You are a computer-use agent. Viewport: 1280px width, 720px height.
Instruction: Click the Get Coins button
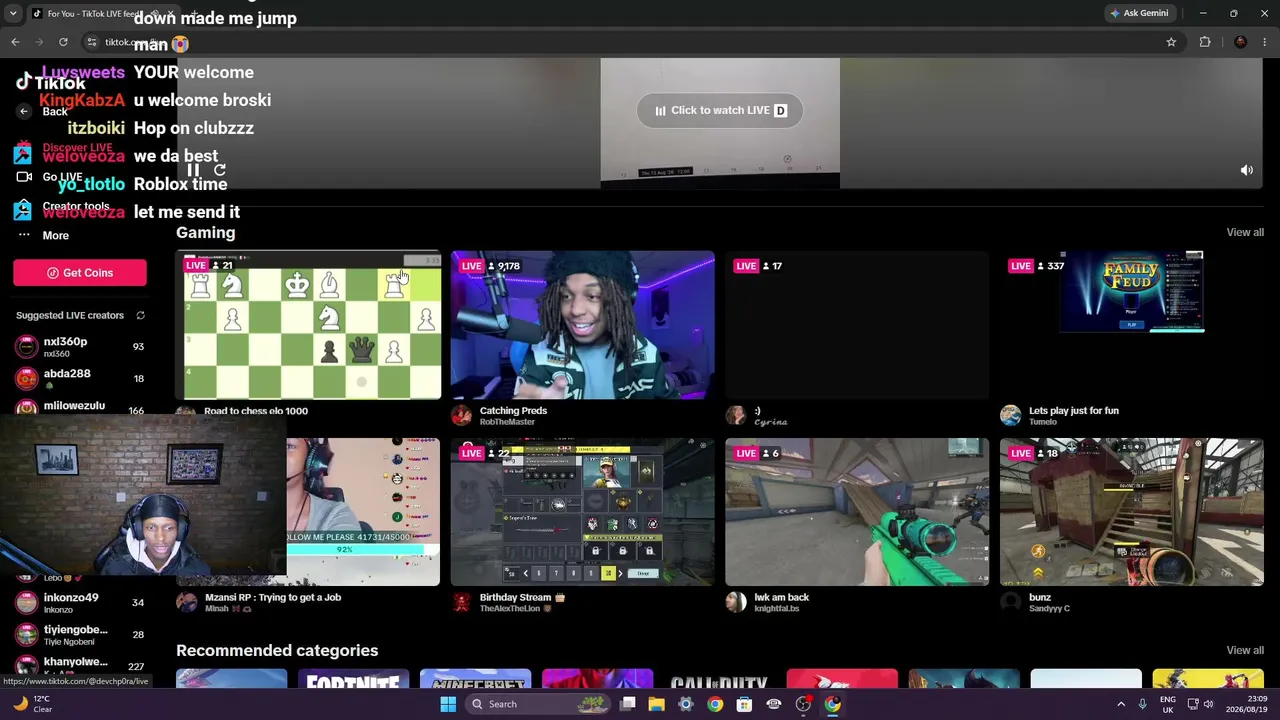(x=80, y=273)
